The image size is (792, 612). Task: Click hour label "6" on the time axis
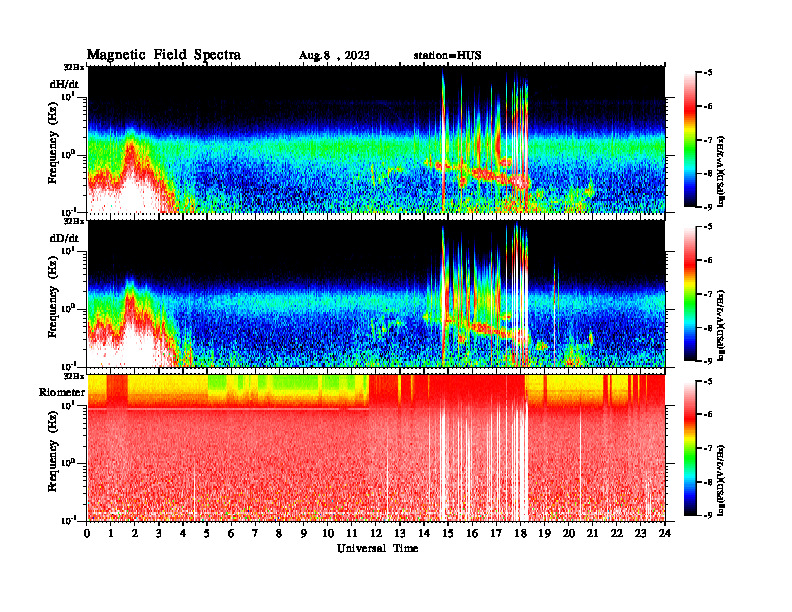231,533
